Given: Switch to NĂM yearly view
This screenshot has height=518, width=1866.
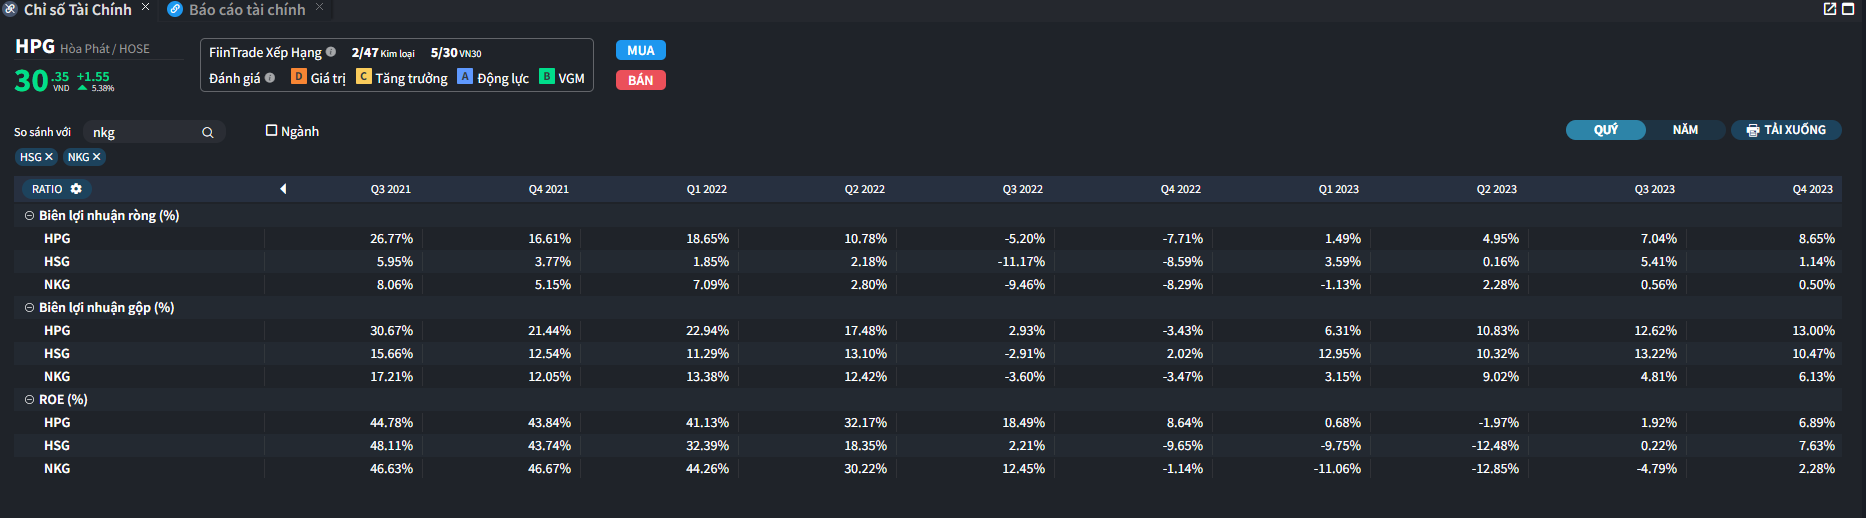Looking at the screenshot, I should click(x=1685, y=130).
